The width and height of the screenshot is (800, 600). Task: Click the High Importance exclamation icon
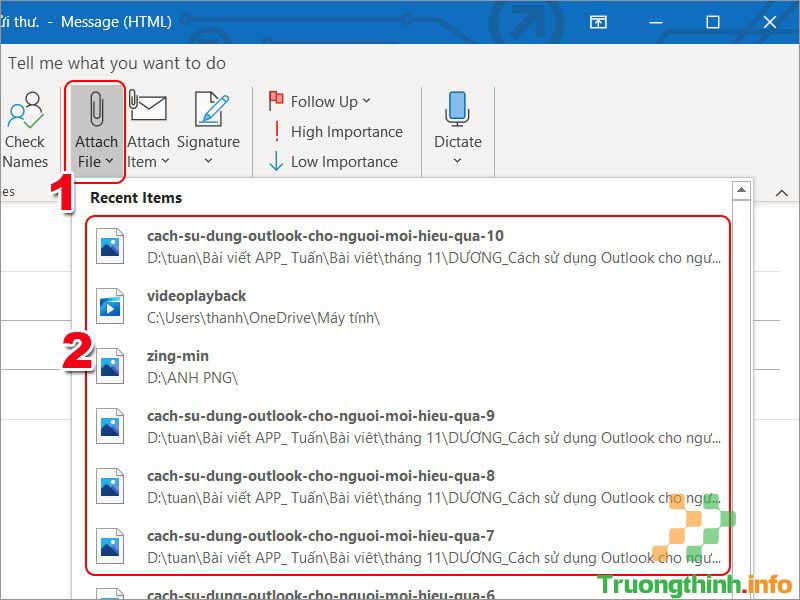click(277, 131)
